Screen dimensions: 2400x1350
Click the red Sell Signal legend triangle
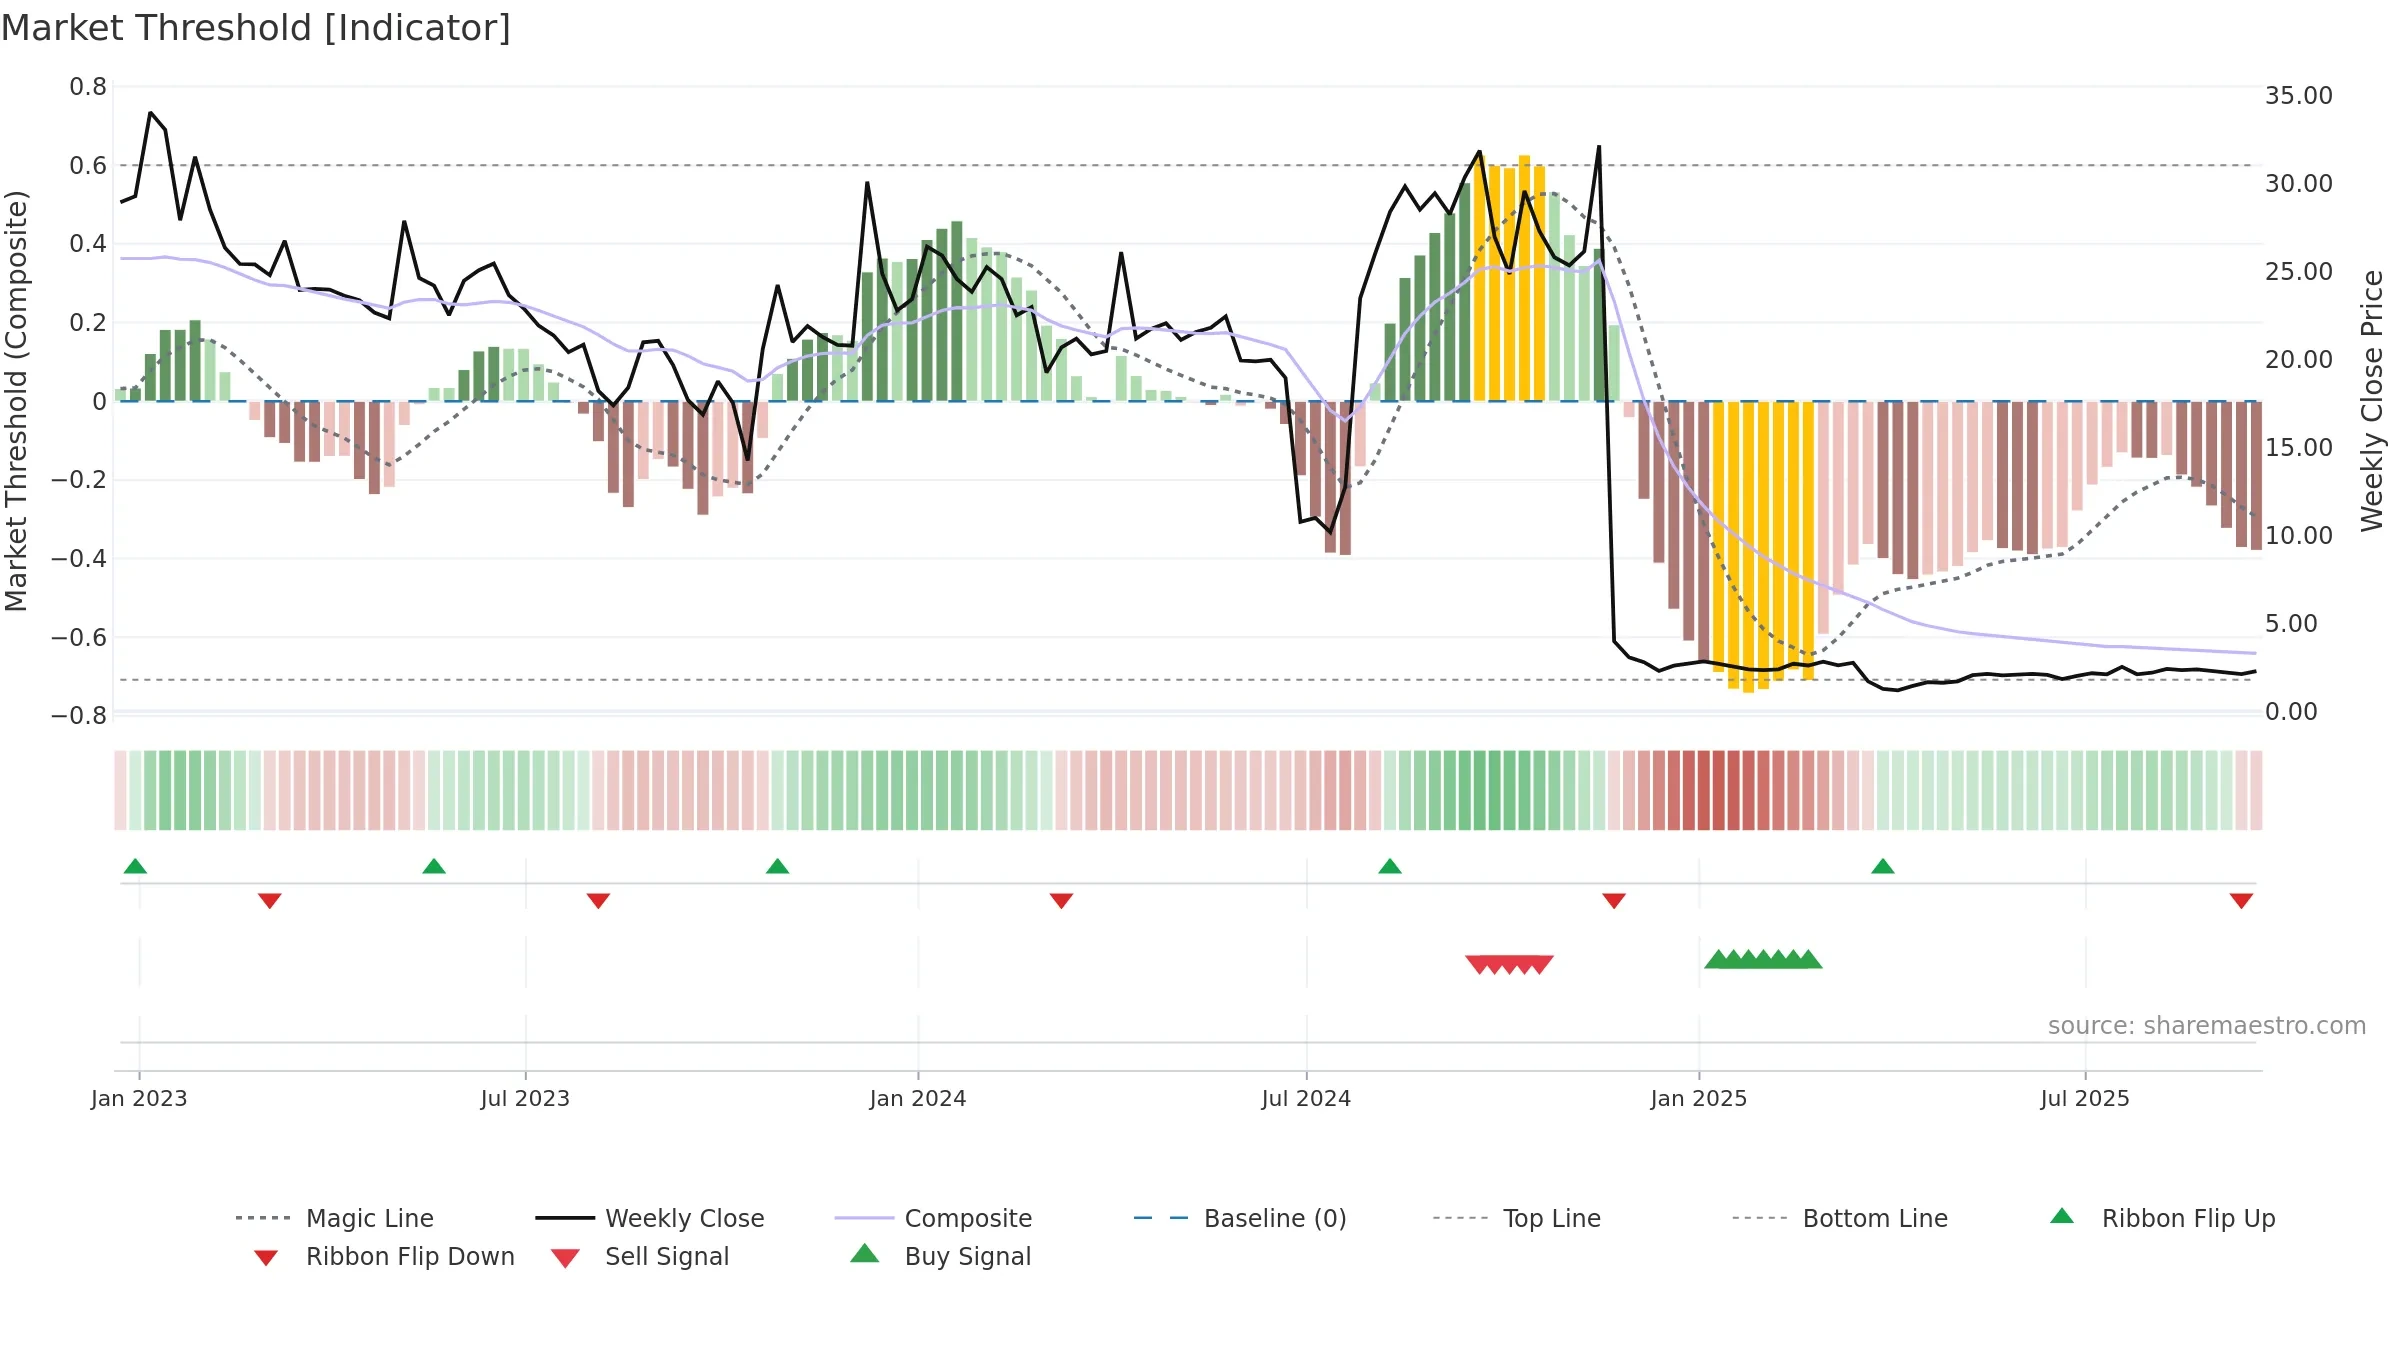[x=565, y=1258]
